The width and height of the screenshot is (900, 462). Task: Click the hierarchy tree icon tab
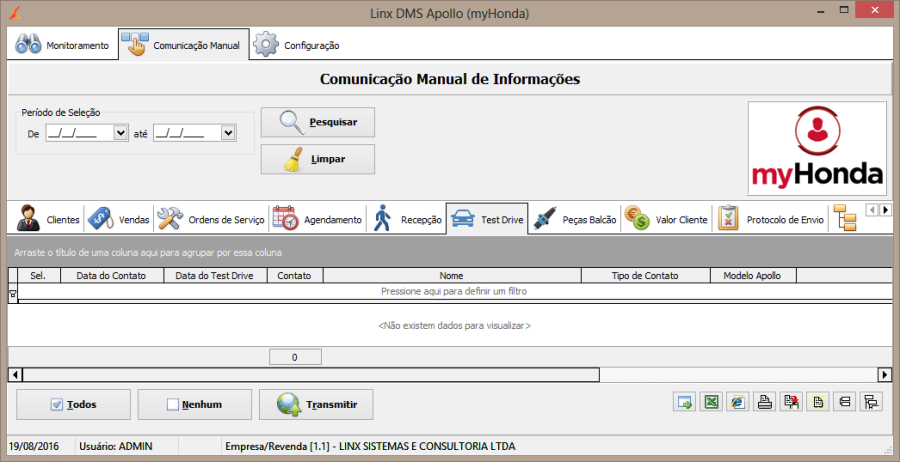tap(844, 218)
